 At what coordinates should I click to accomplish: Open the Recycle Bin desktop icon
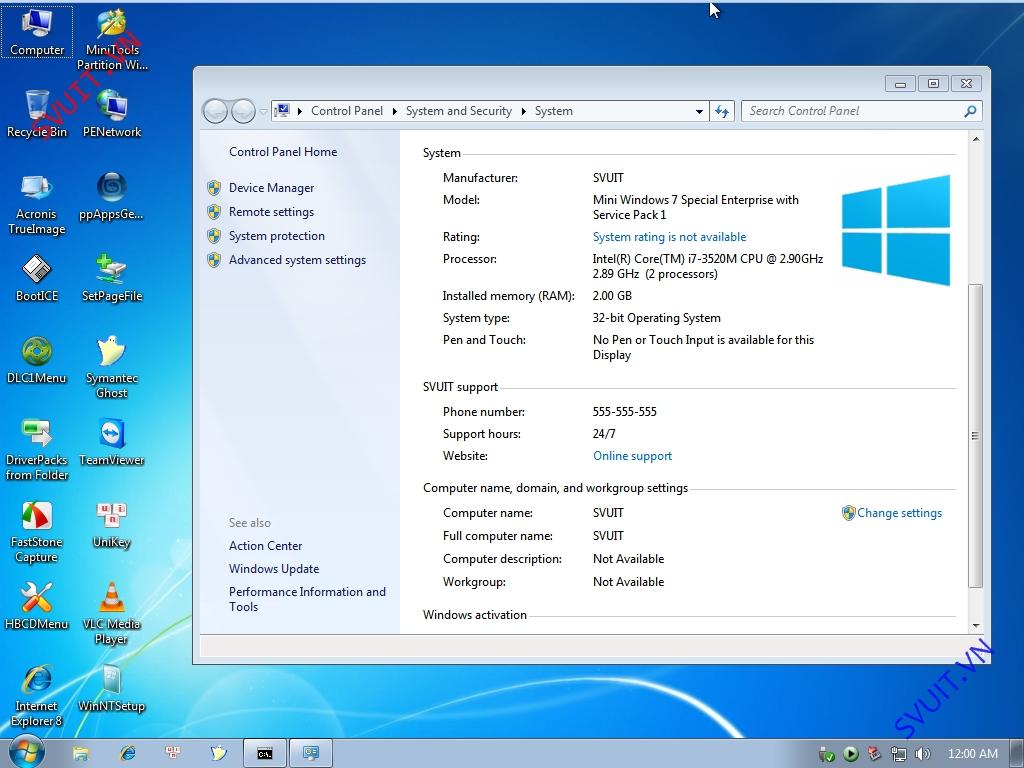(x=37, y=114)
